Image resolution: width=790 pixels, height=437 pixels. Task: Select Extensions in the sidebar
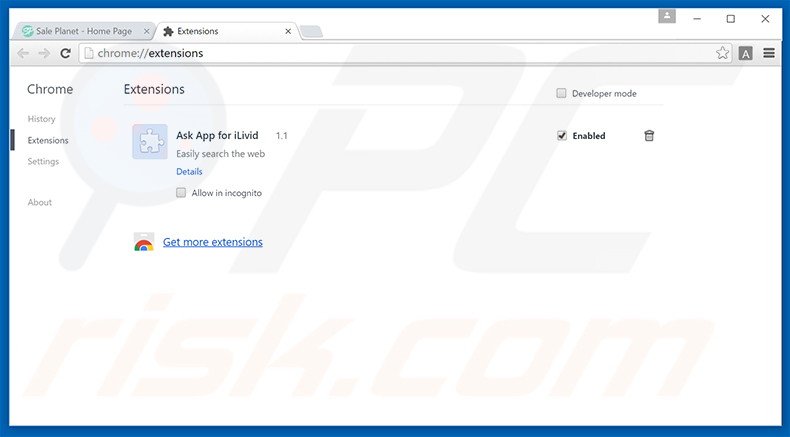click(x=48, y=140)
